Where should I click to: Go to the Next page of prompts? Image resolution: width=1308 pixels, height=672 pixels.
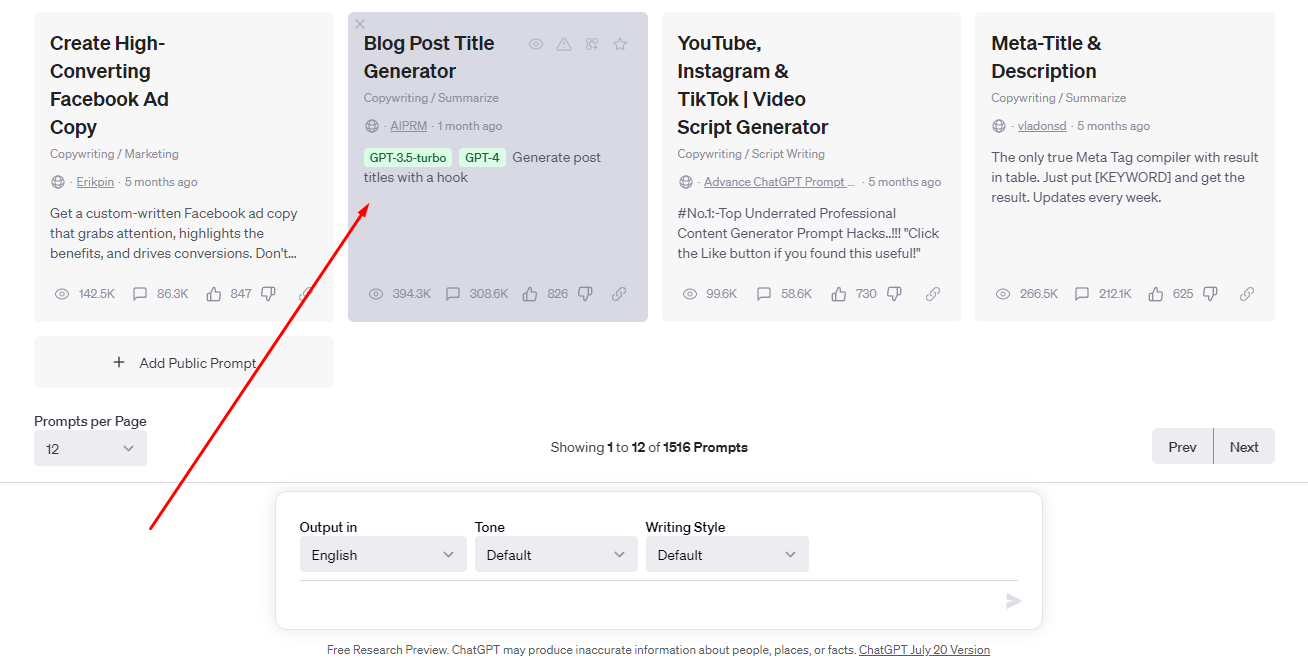coord(1244,447)
